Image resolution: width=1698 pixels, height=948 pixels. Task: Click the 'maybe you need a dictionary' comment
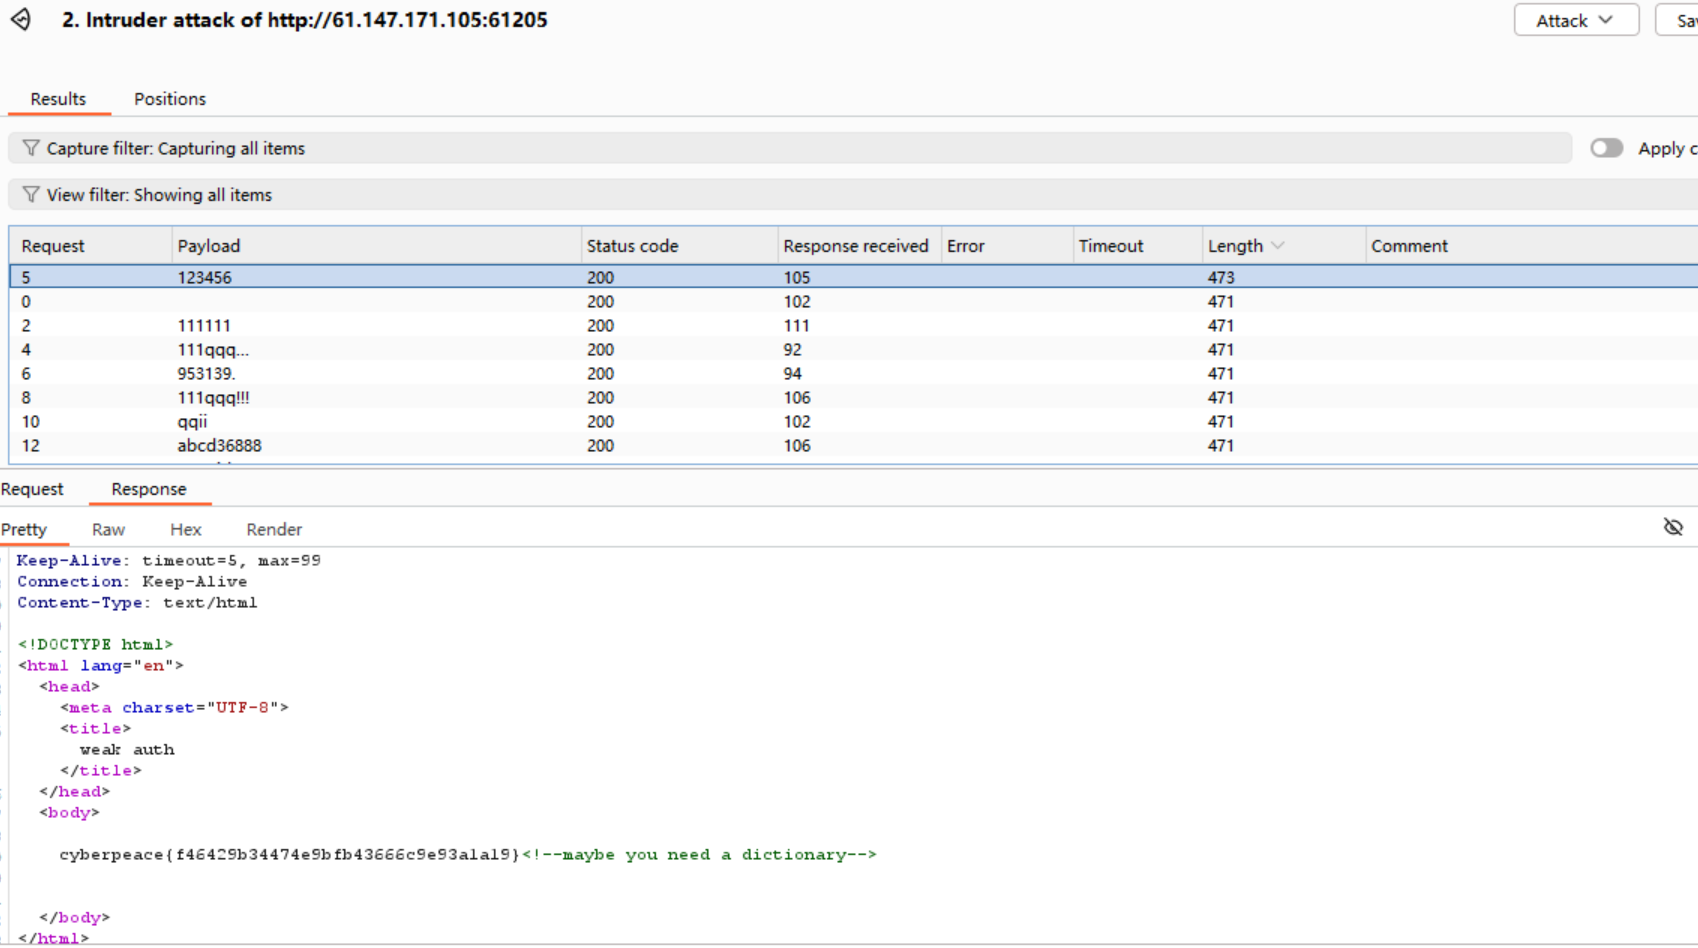[699, 854]
